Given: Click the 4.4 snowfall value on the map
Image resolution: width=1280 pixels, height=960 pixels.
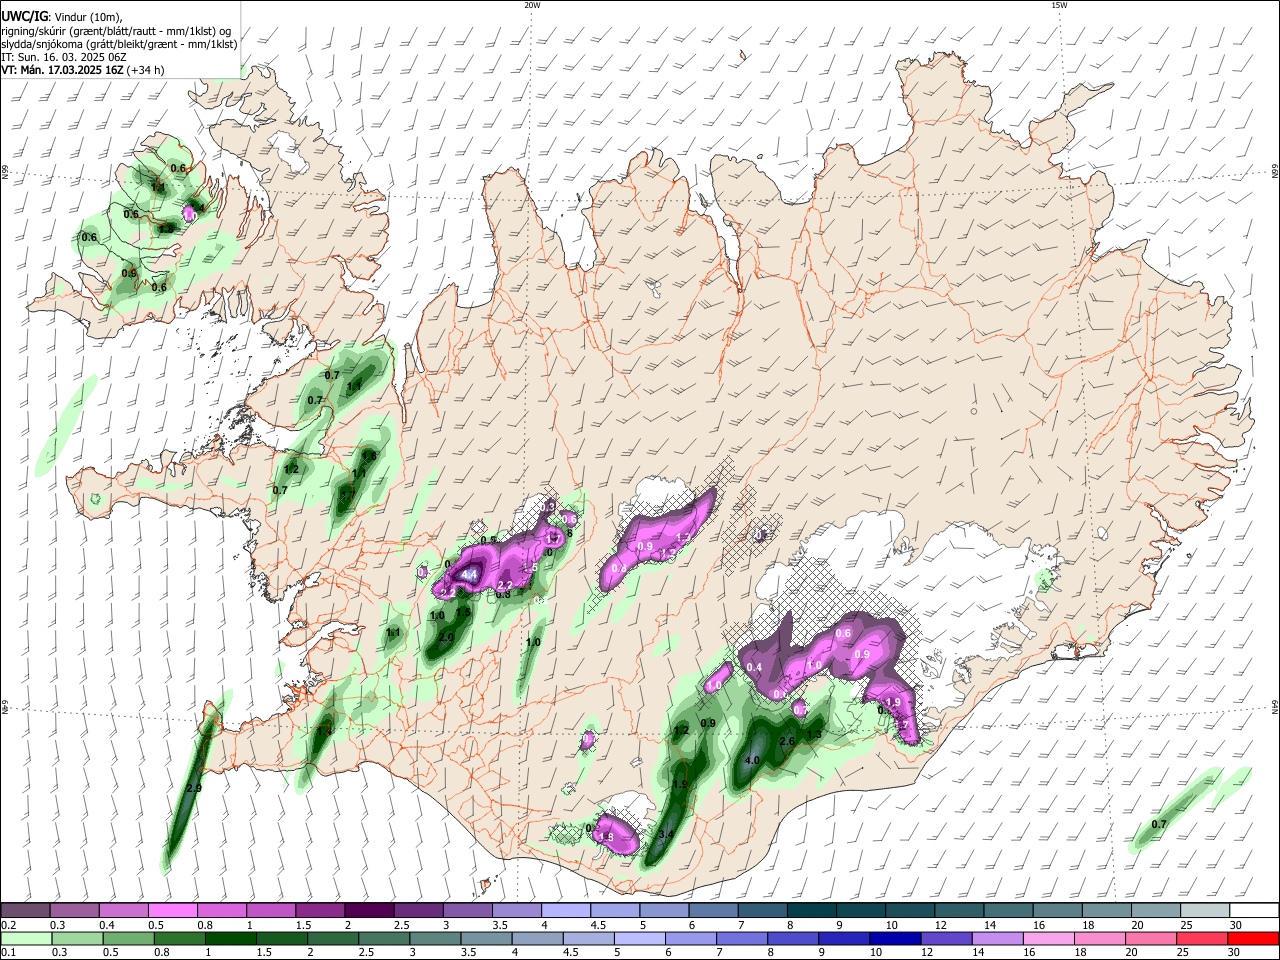Looking at the screenshot, I should 468,575.
